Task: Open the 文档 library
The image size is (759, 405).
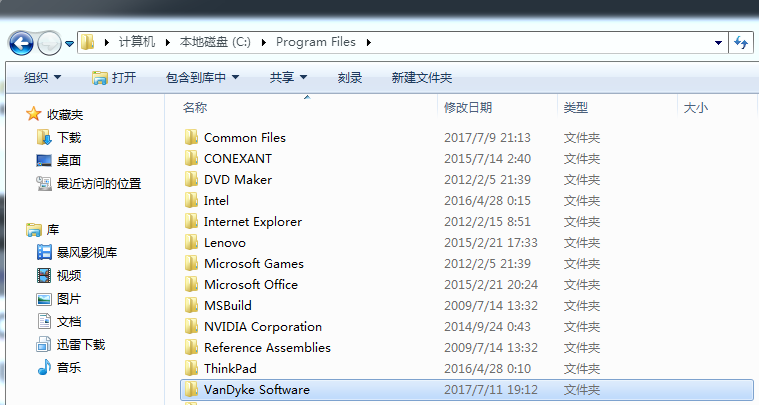Action: click(59, 321)
